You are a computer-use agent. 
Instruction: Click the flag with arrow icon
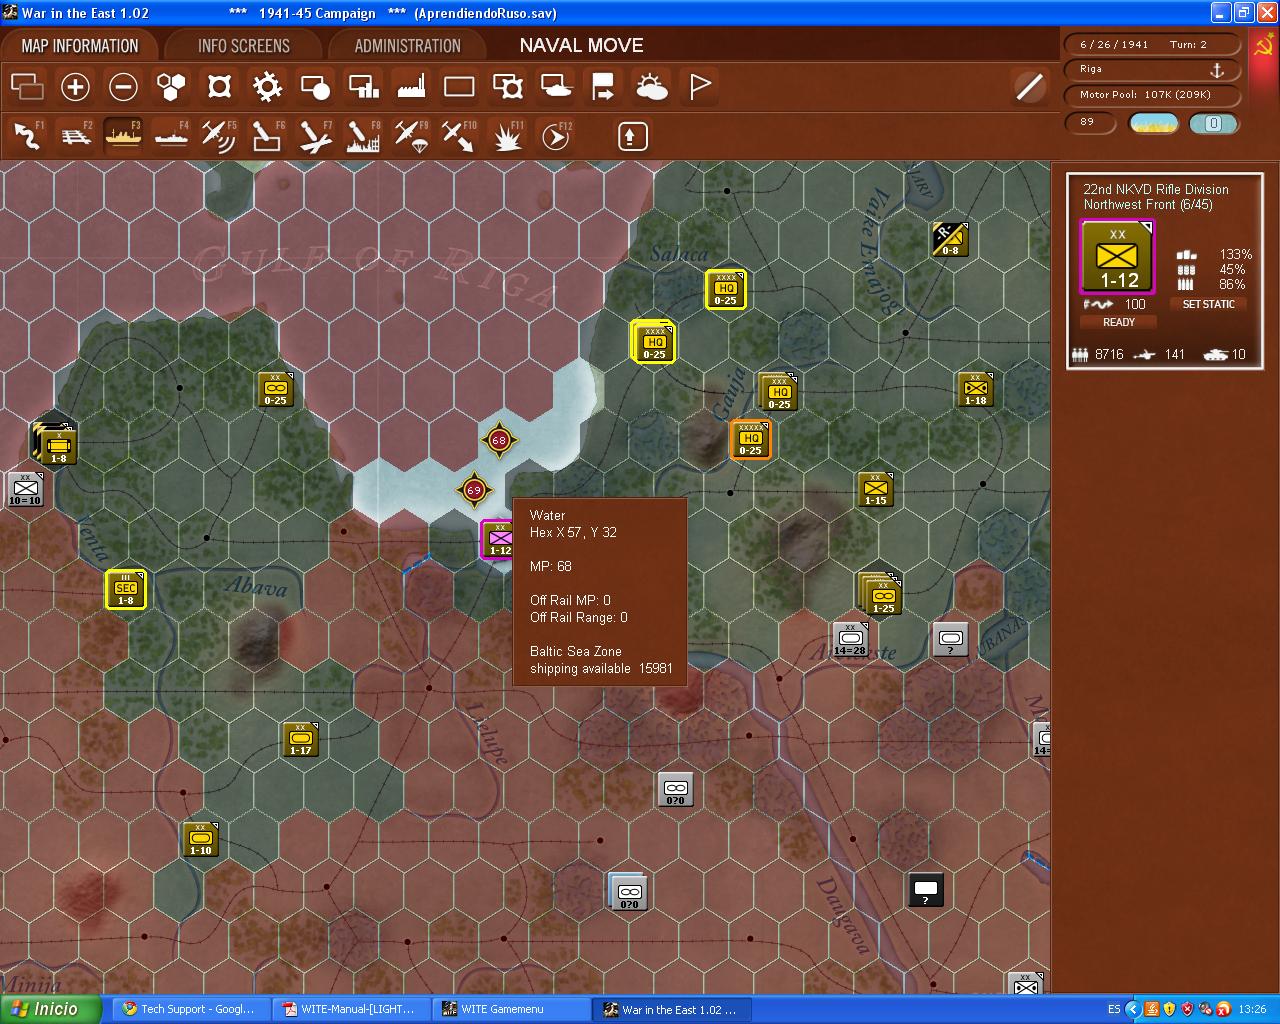[x=603, y=87]
